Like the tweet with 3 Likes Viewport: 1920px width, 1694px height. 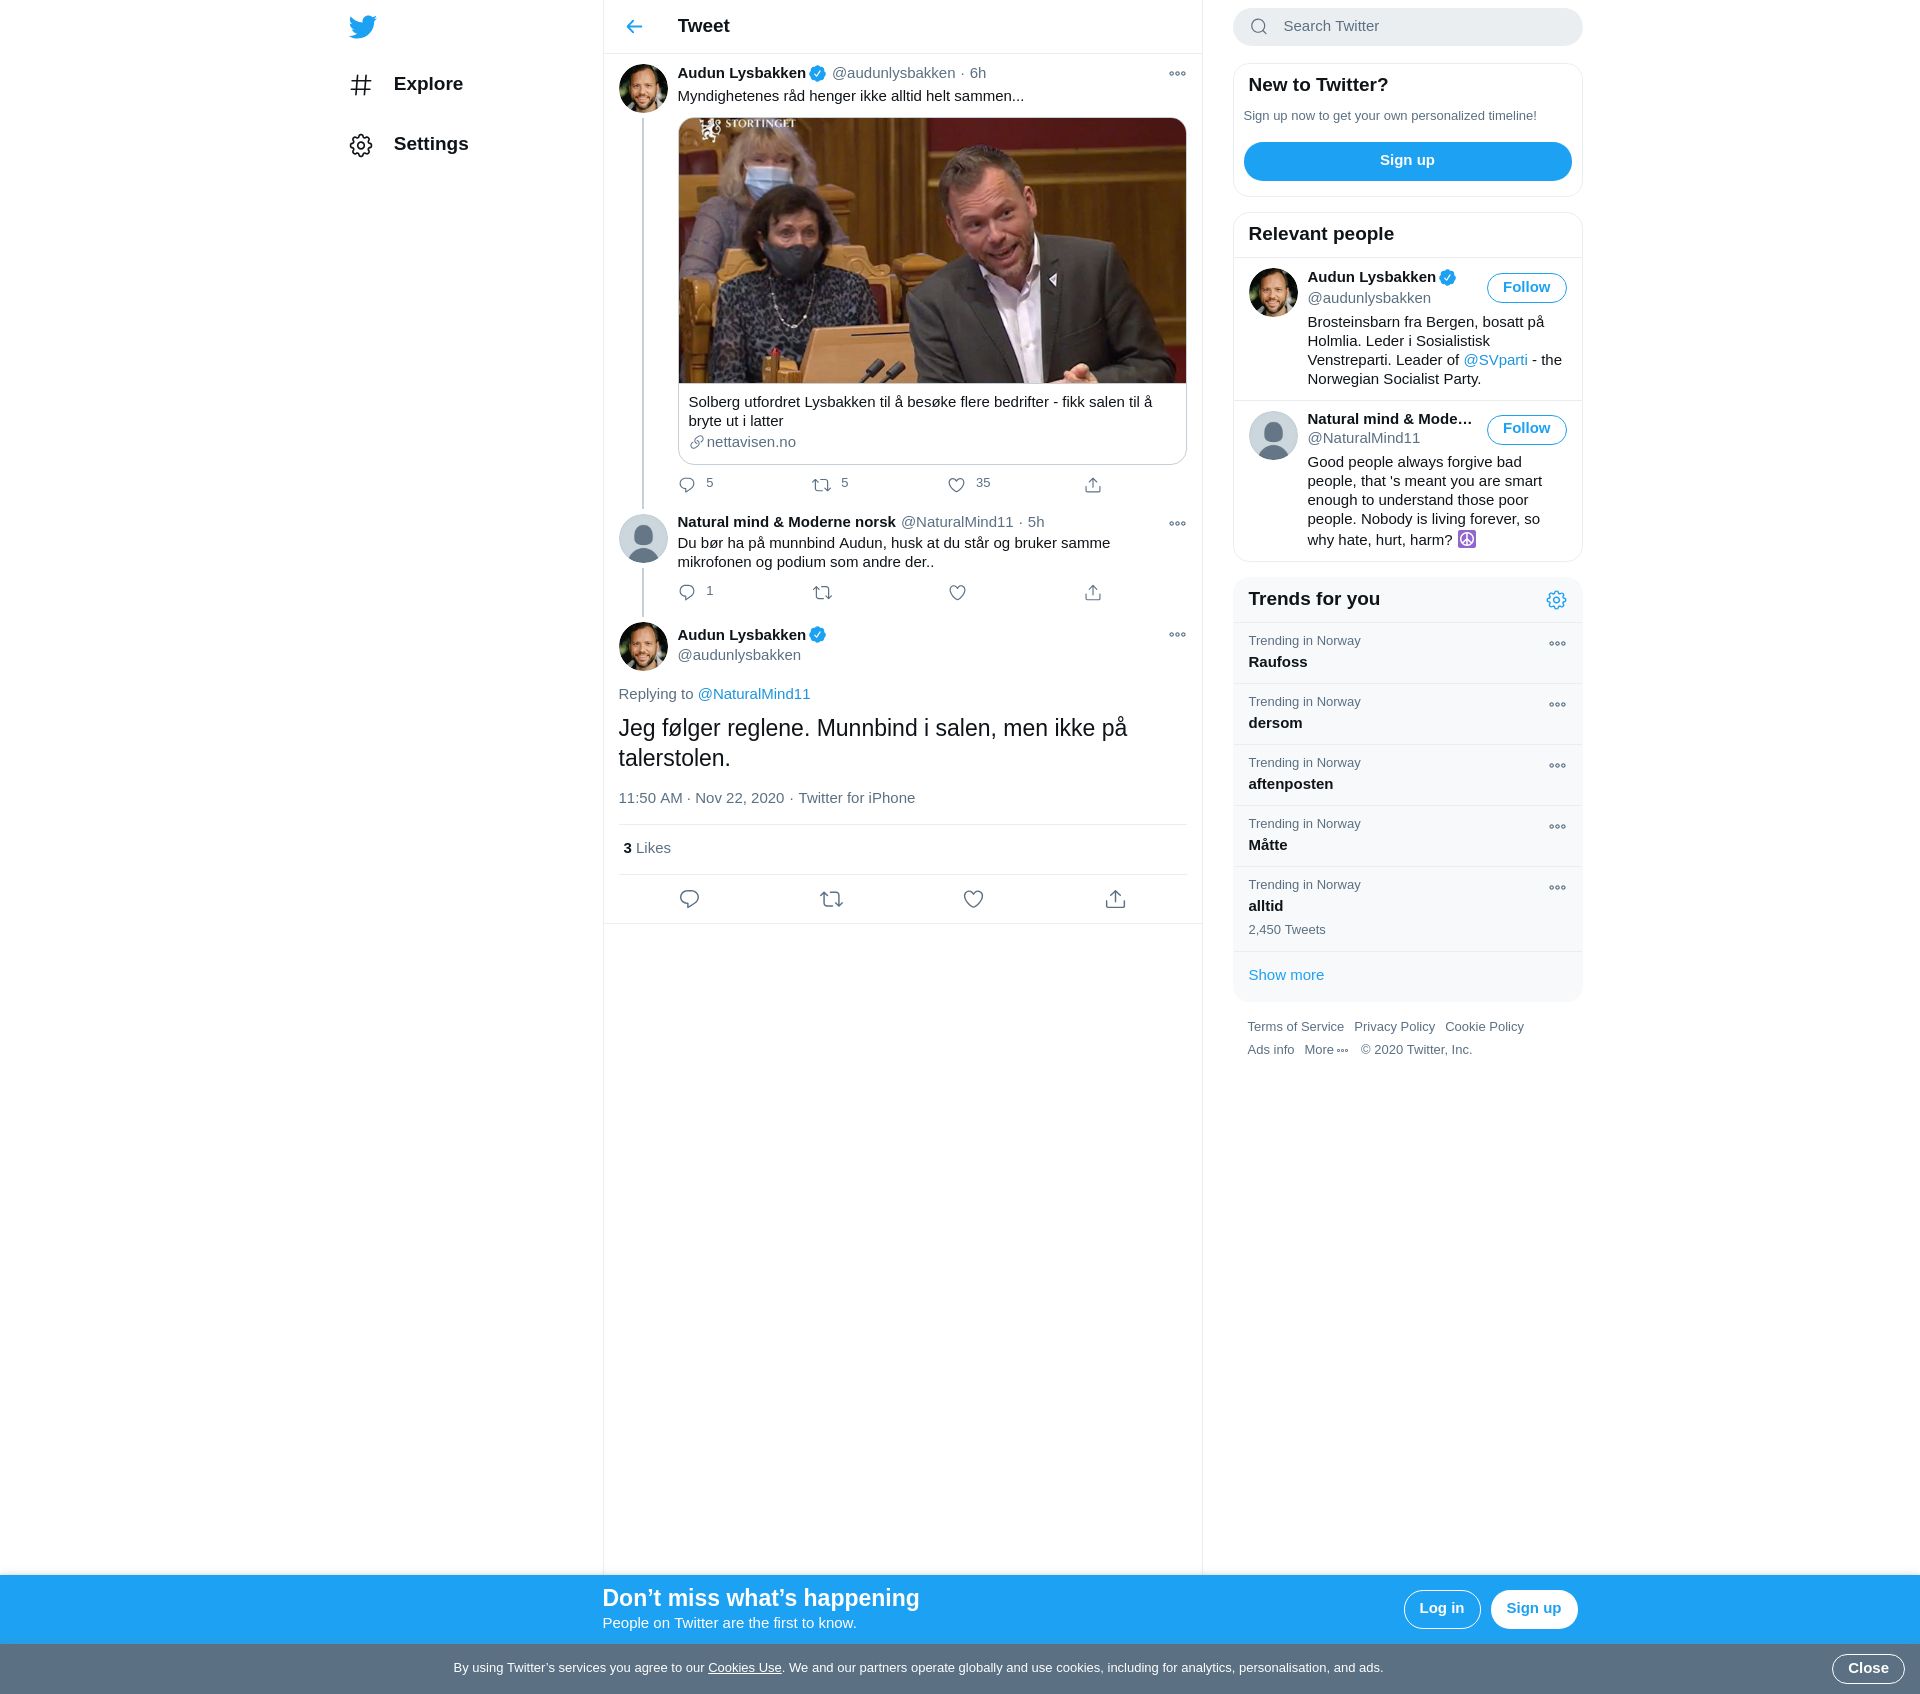coord(973,899)
